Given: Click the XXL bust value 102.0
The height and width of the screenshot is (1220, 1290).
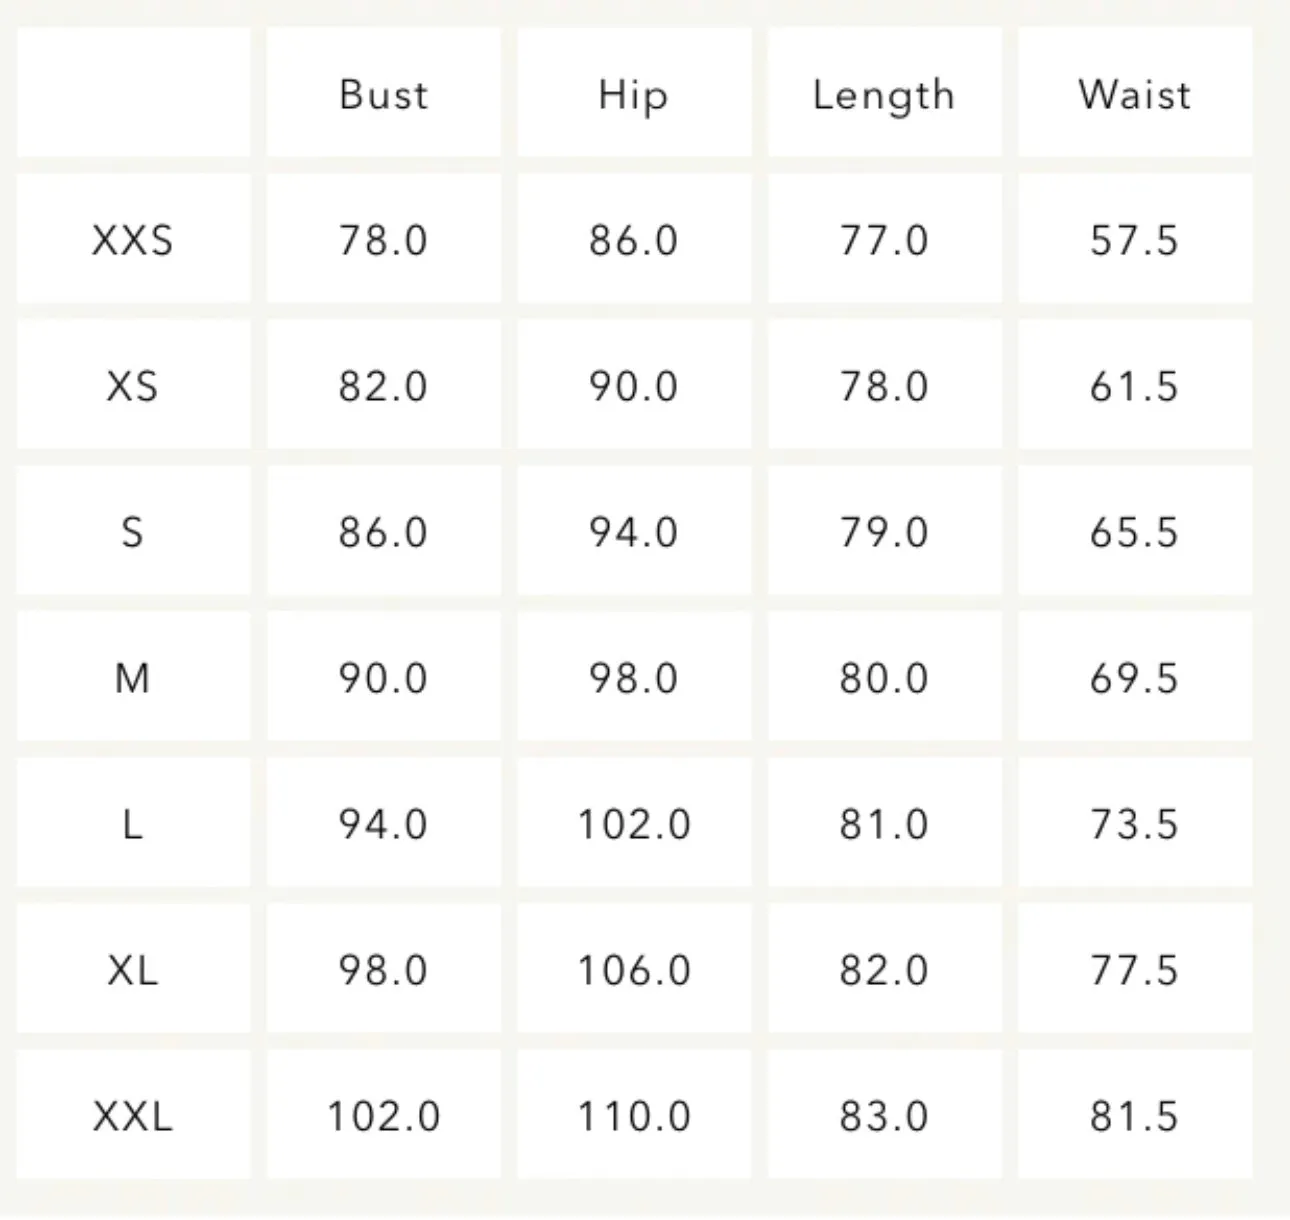Looking at the screenshot, I should [384, 1116].
